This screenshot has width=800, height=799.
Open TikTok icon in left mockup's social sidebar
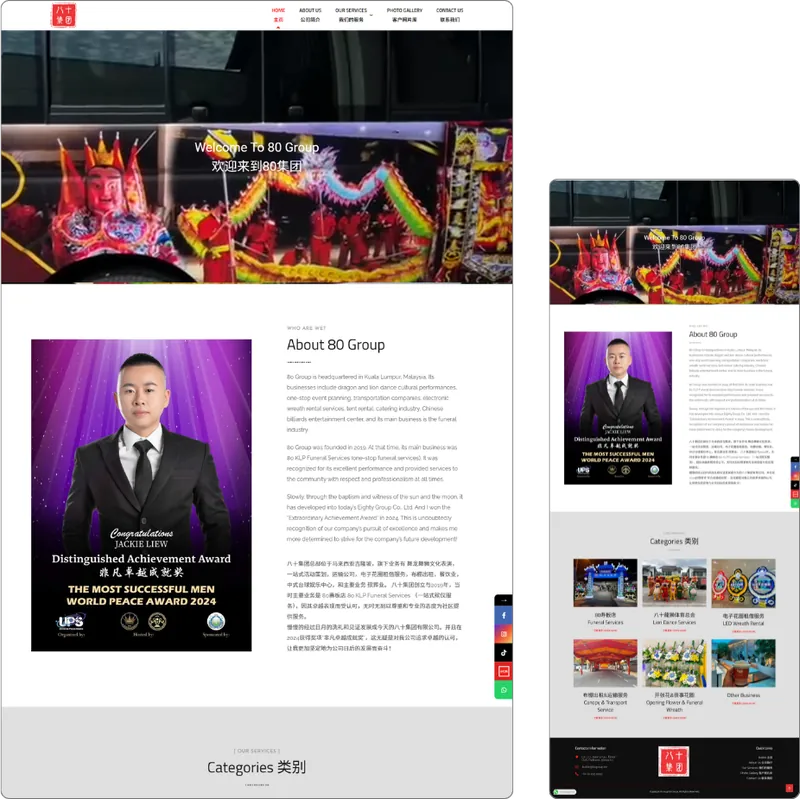tap(504, 653)
